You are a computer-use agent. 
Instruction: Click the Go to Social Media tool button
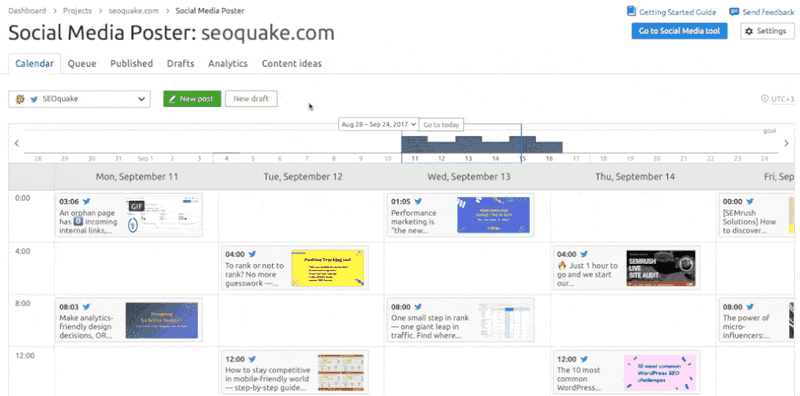(x=679, y=31)
